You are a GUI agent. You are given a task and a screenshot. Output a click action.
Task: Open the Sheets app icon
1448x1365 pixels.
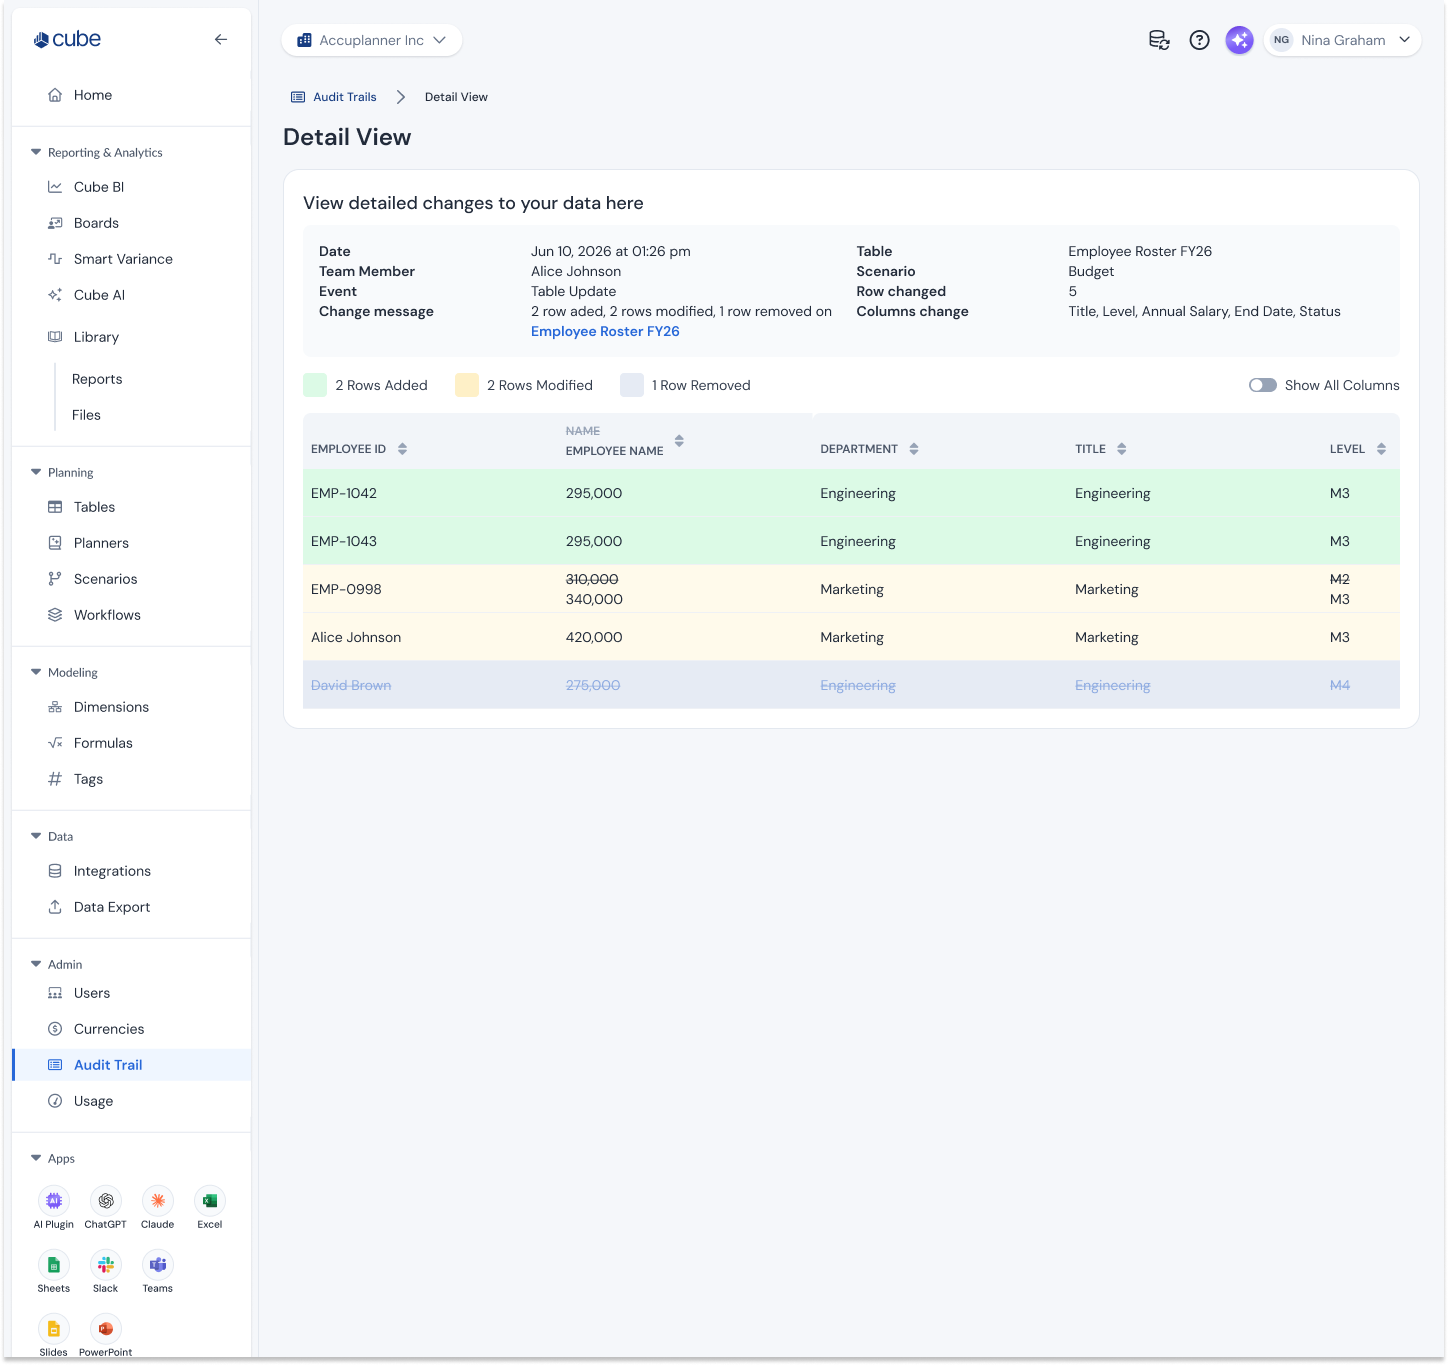(x=54, y=1265)
